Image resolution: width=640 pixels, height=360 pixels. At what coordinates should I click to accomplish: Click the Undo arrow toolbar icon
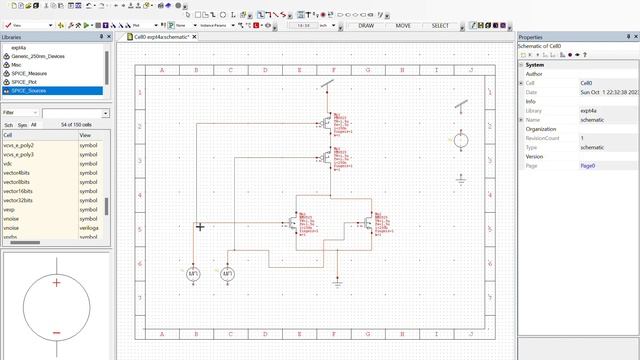[89, 6]
